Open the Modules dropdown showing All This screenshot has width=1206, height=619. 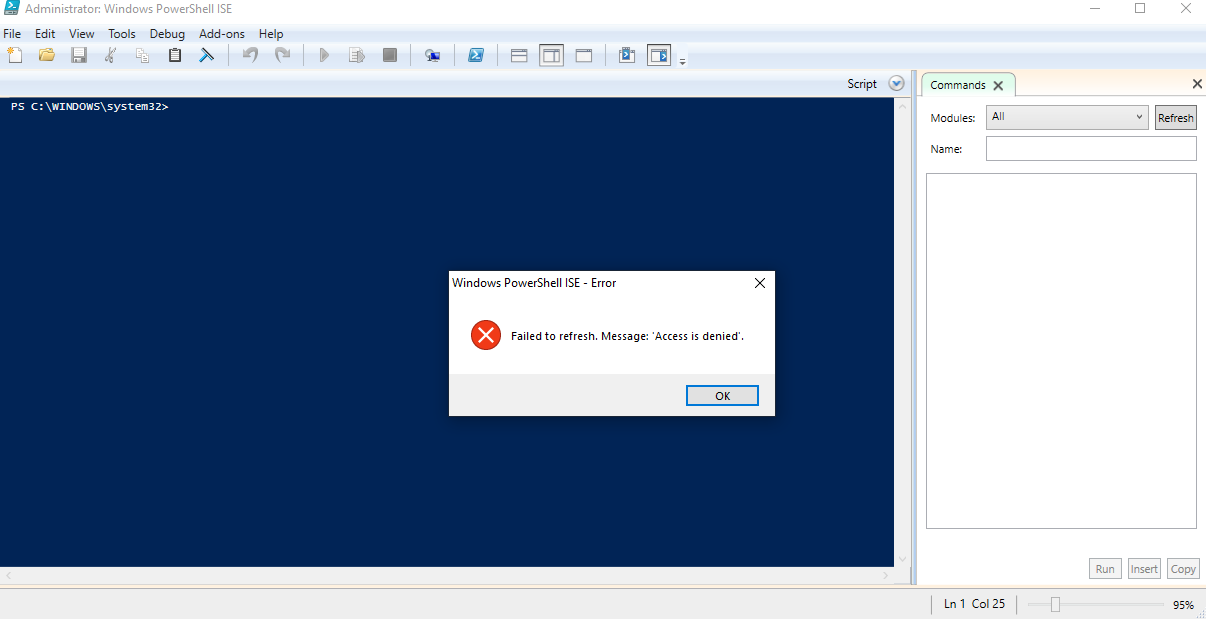click(1067, 117)
